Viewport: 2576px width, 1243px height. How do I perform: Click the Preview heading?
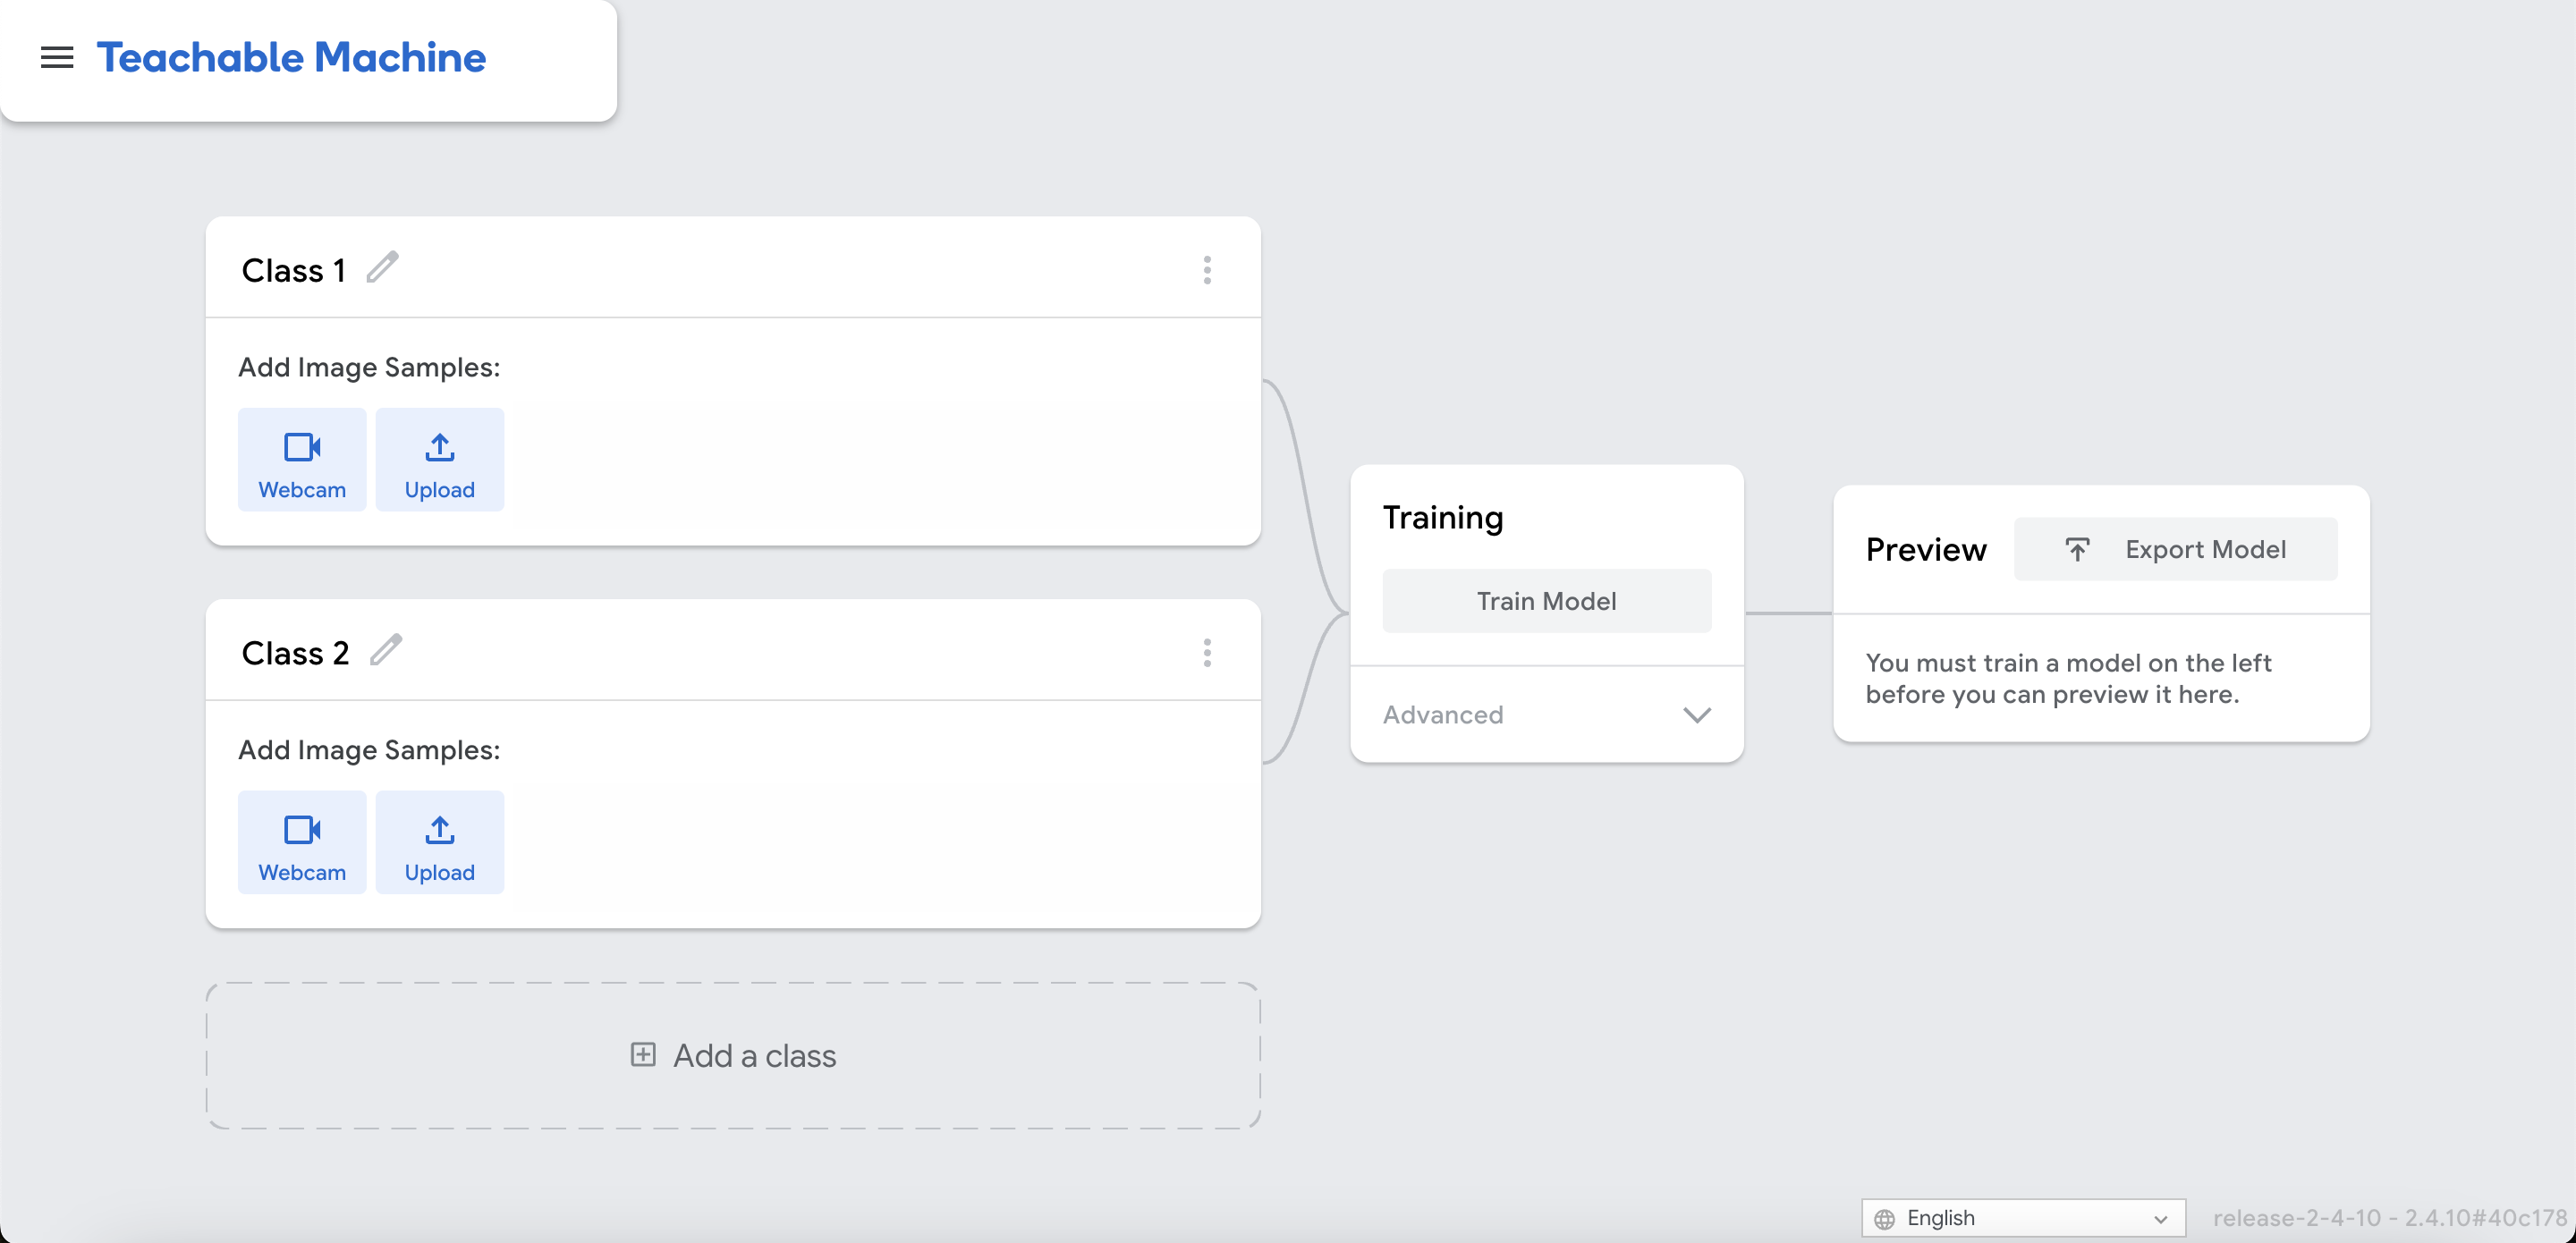click(x=1926, y=549)
